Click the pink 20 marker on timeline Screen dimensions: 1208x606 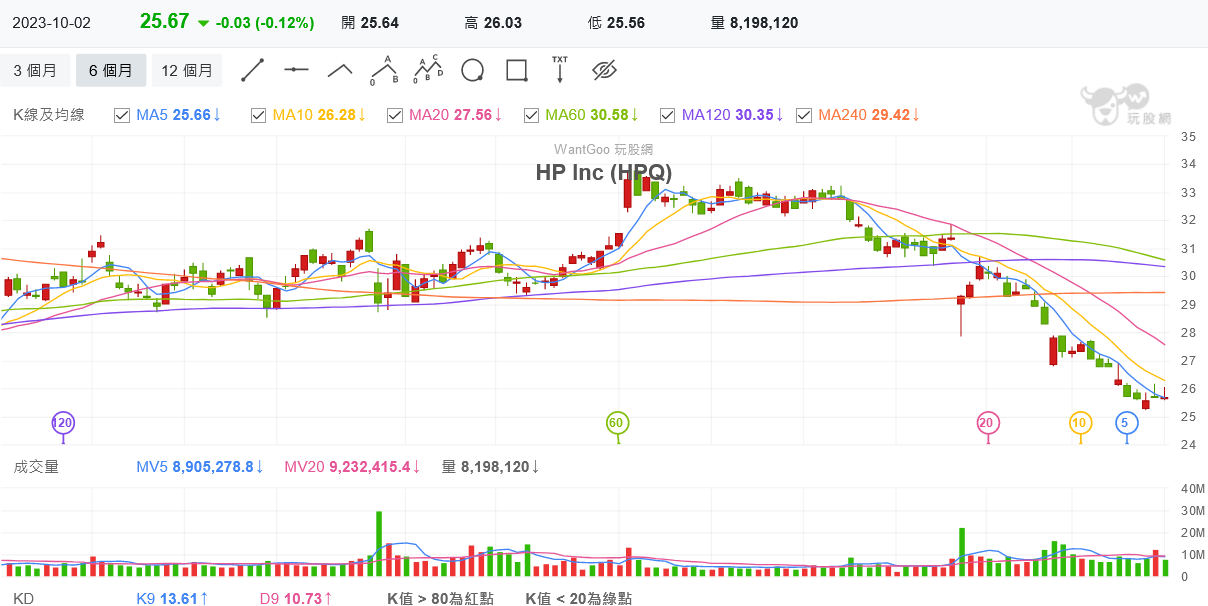tap(988, 423)
